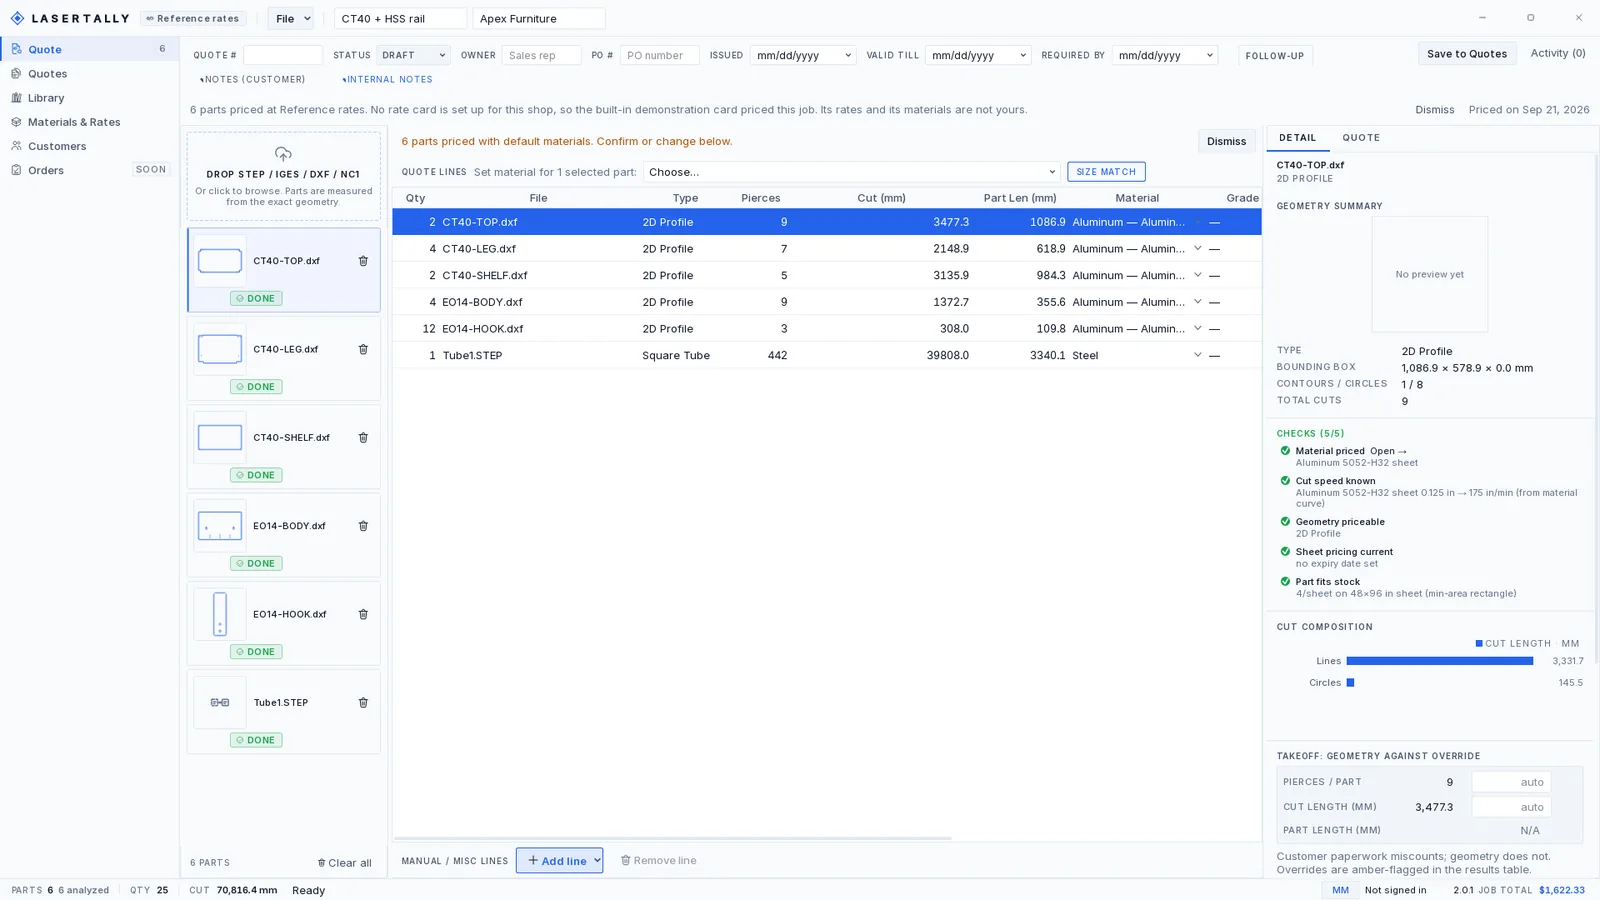This screenshot has height=900, width=1600.
Task: Open the File menu
Action: coord(290,18)
